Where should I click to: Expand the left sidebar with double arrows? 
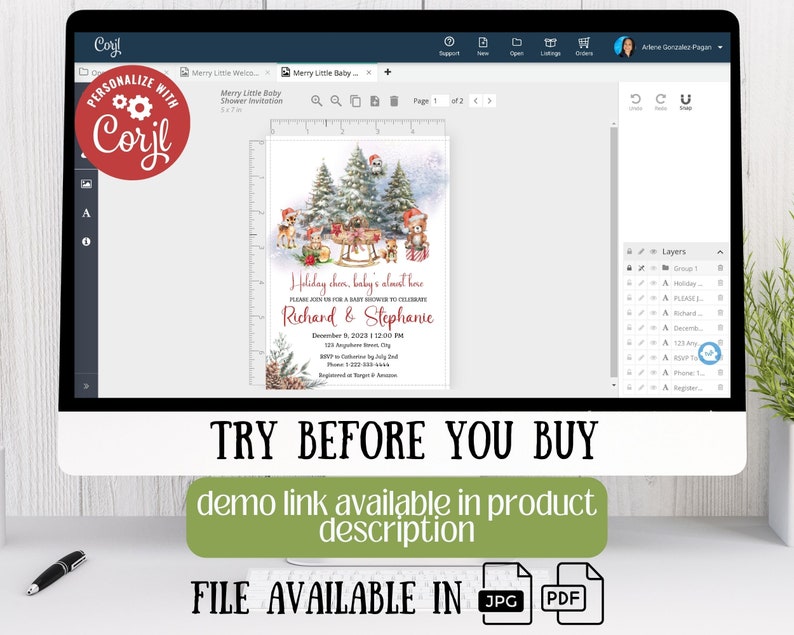click(86, 386)
